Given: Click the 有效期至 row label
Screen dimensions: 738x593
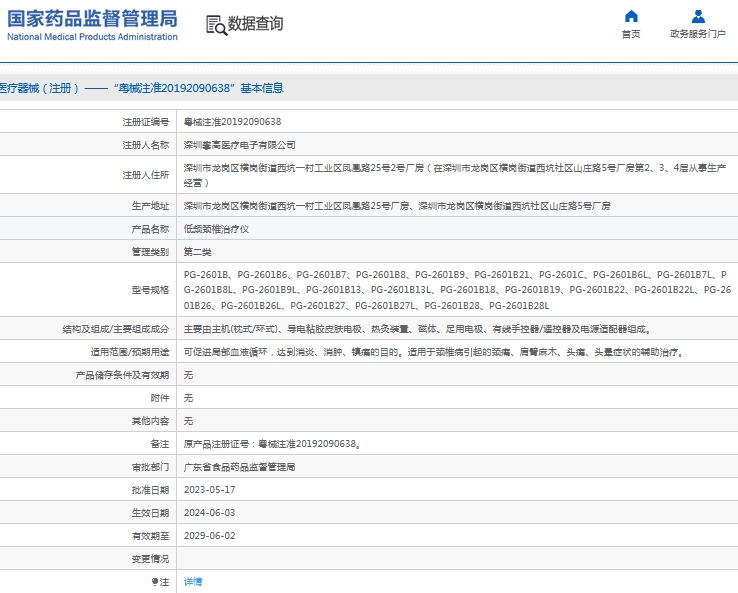Looking at the screenshot, I should pos(150,536).
